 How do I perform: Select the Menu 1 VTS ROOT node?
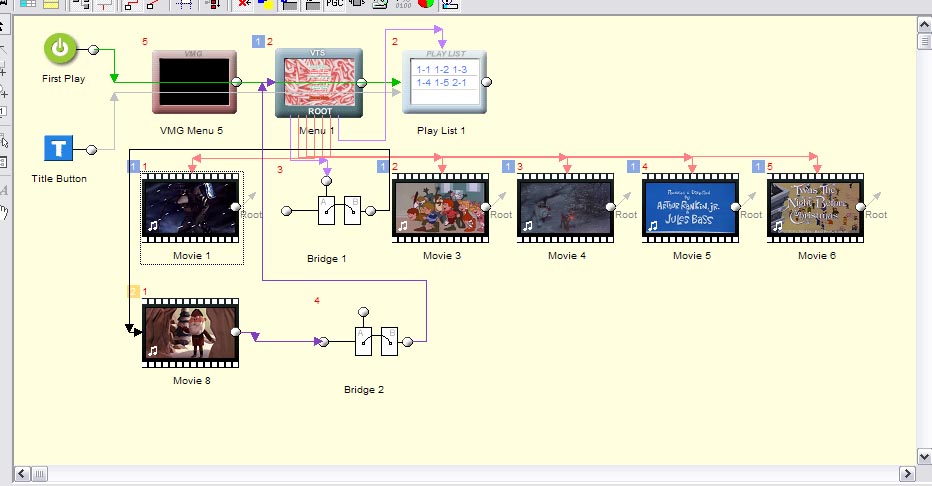point(319,83)
